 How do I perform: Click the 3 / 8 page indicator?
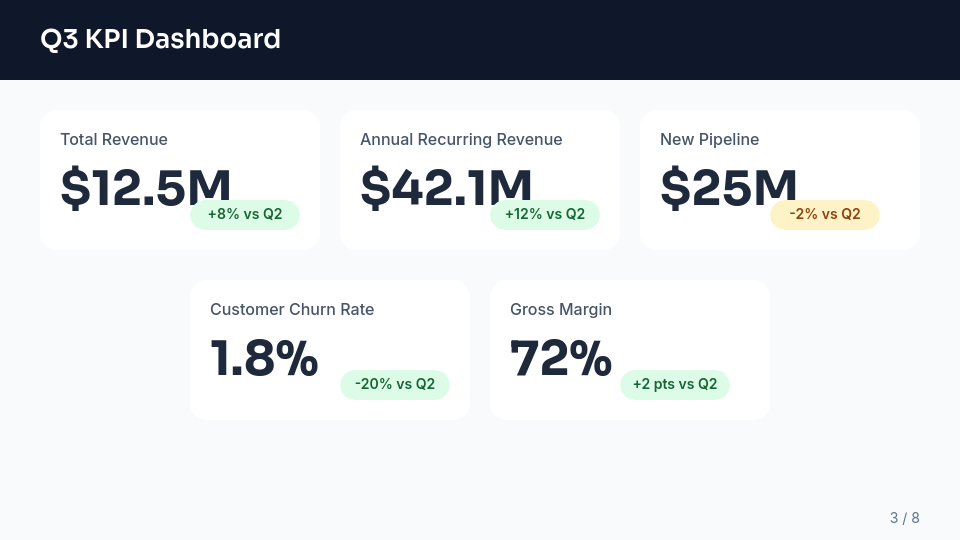[x=904, y=517]
